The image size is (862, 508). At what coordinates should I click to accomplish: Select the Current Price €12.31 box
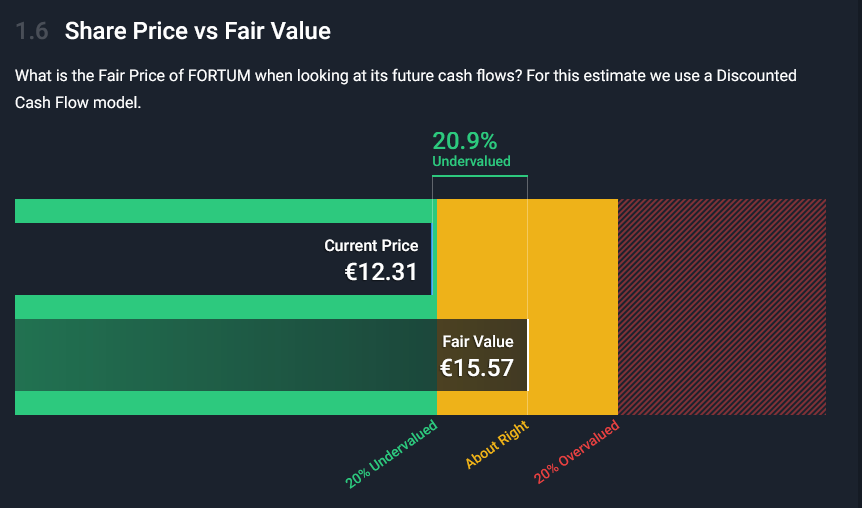[223, 259]
